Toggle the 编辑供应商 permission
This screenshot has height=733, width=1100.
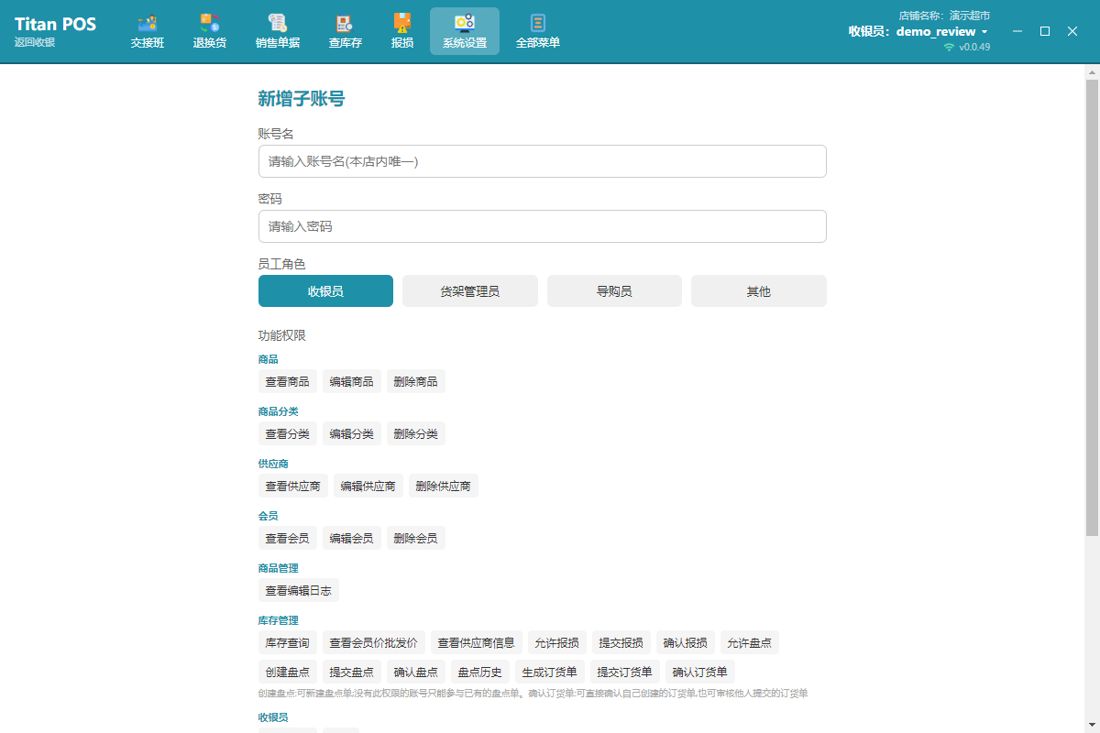(368, 486)
